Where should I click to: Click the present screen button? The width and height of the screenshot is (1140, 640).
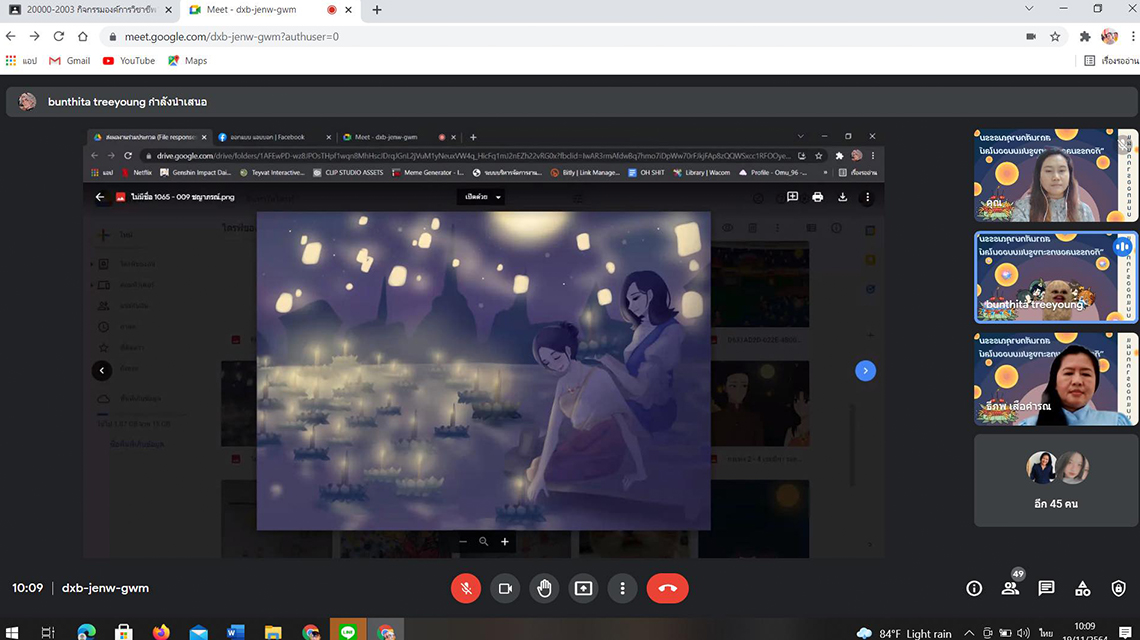tap(583, 588)
